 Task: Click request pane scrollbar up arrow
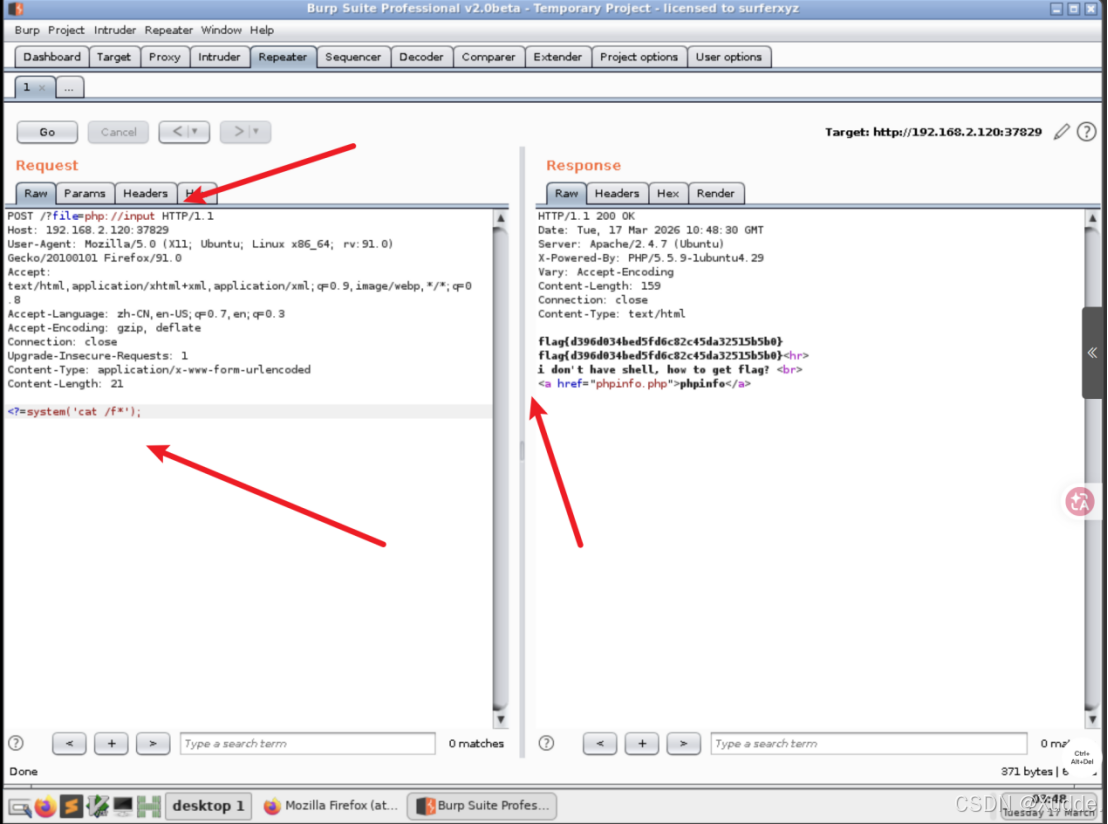[500, 218]
